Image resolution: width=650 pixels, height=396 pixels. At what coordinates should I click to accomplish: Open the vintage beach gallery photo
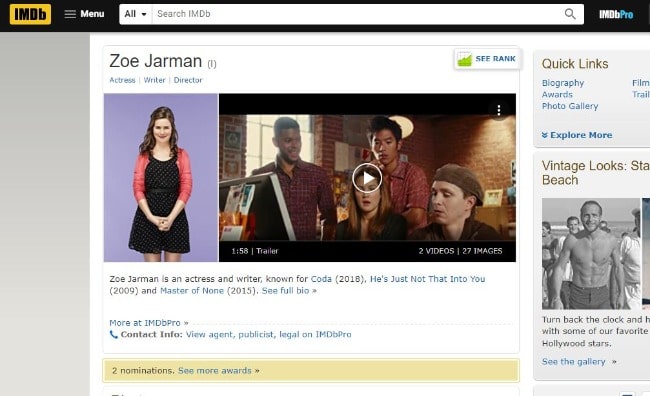[x=591, y=254]
